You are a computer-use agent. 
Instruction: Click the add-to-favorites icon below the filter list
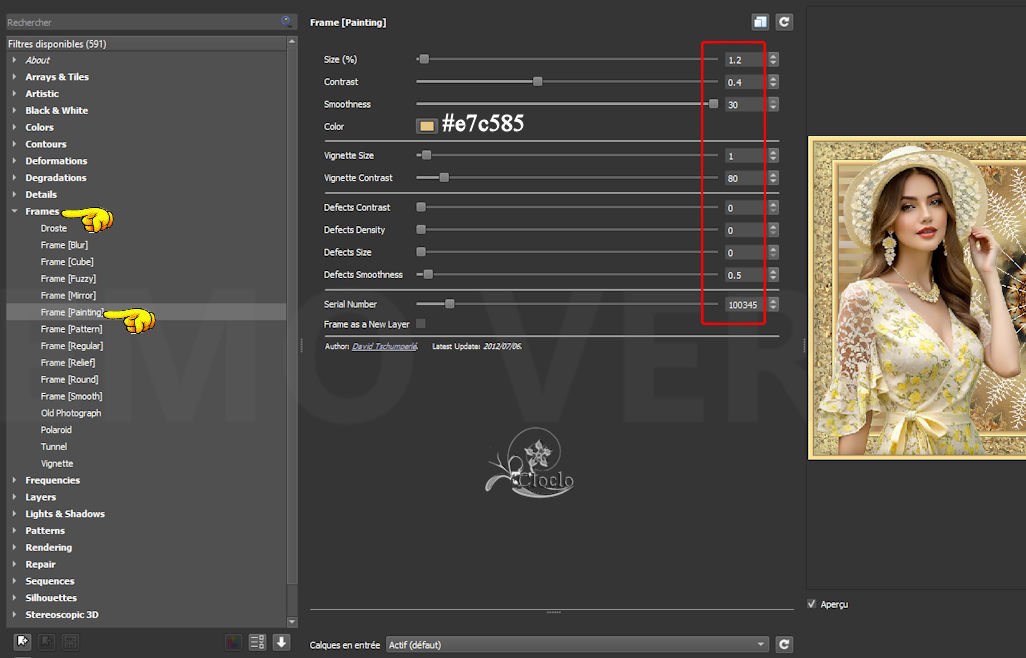pyautogui.click(x=22, y=642)
